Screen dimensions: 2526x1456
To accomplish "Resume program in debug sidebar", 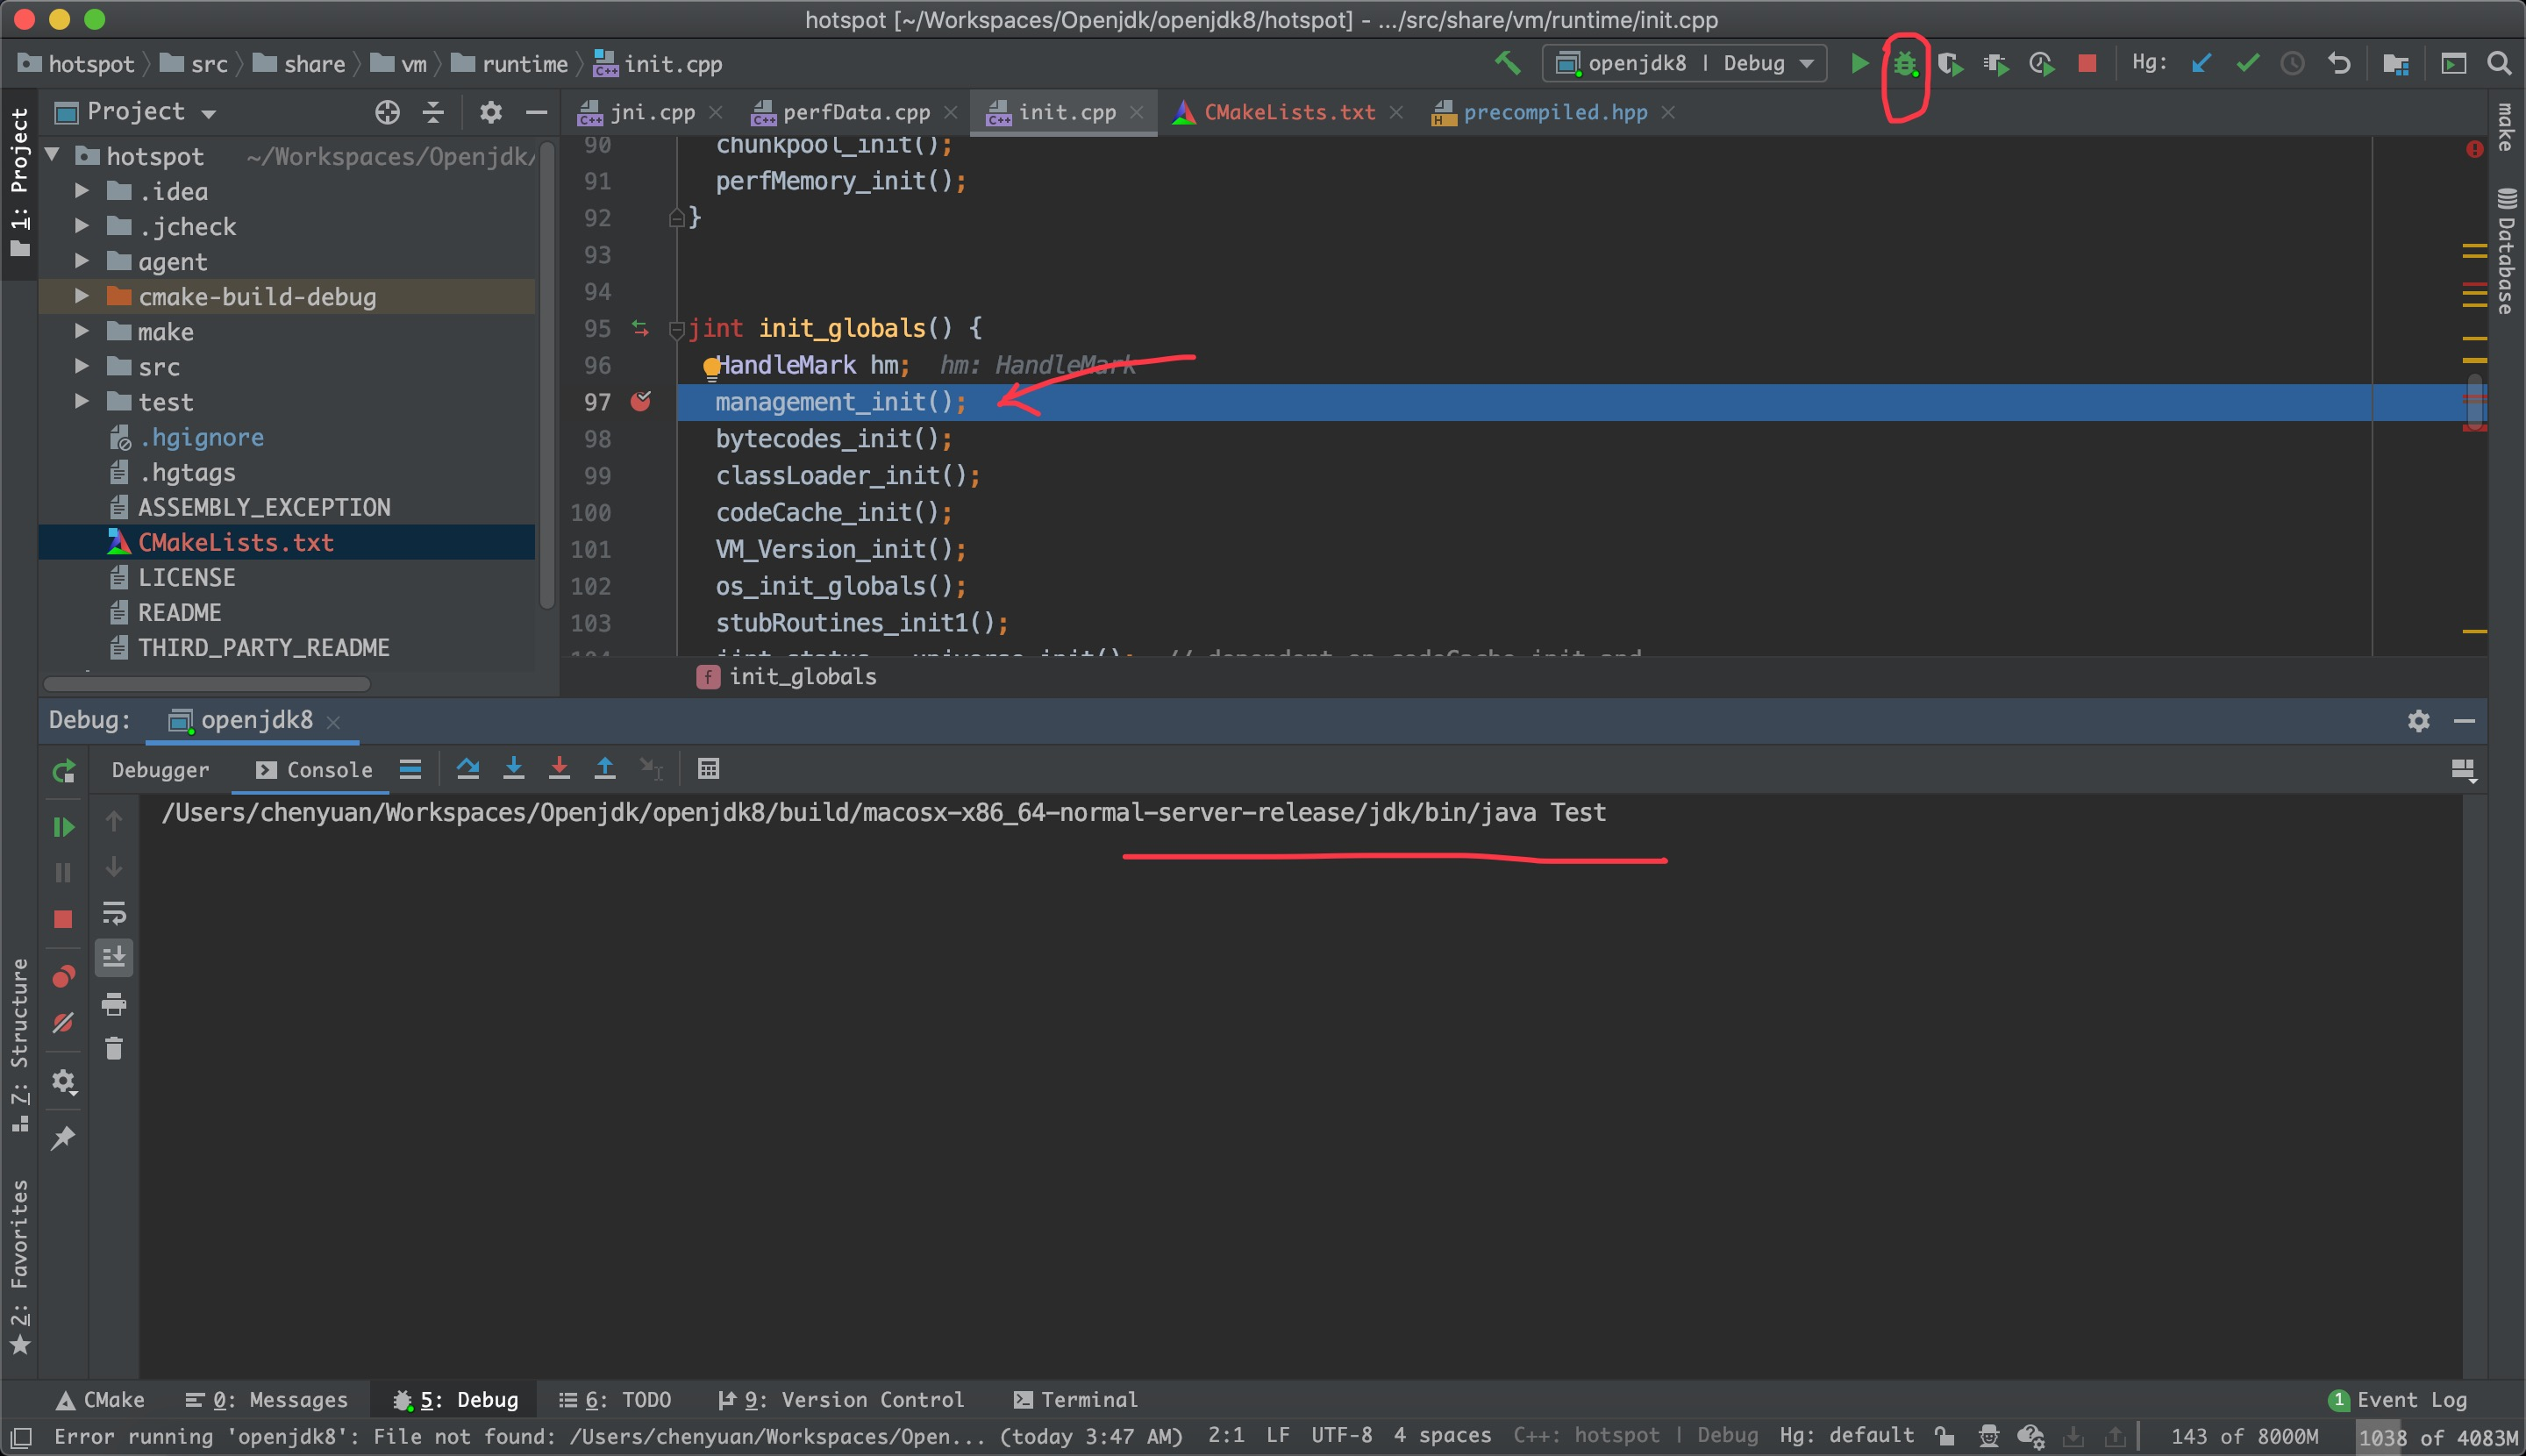I will (63, 827).
